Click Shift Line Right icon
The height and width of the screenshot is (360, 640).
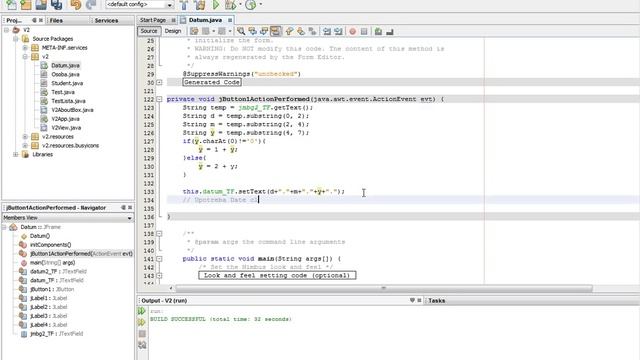(x=338, y=31)
